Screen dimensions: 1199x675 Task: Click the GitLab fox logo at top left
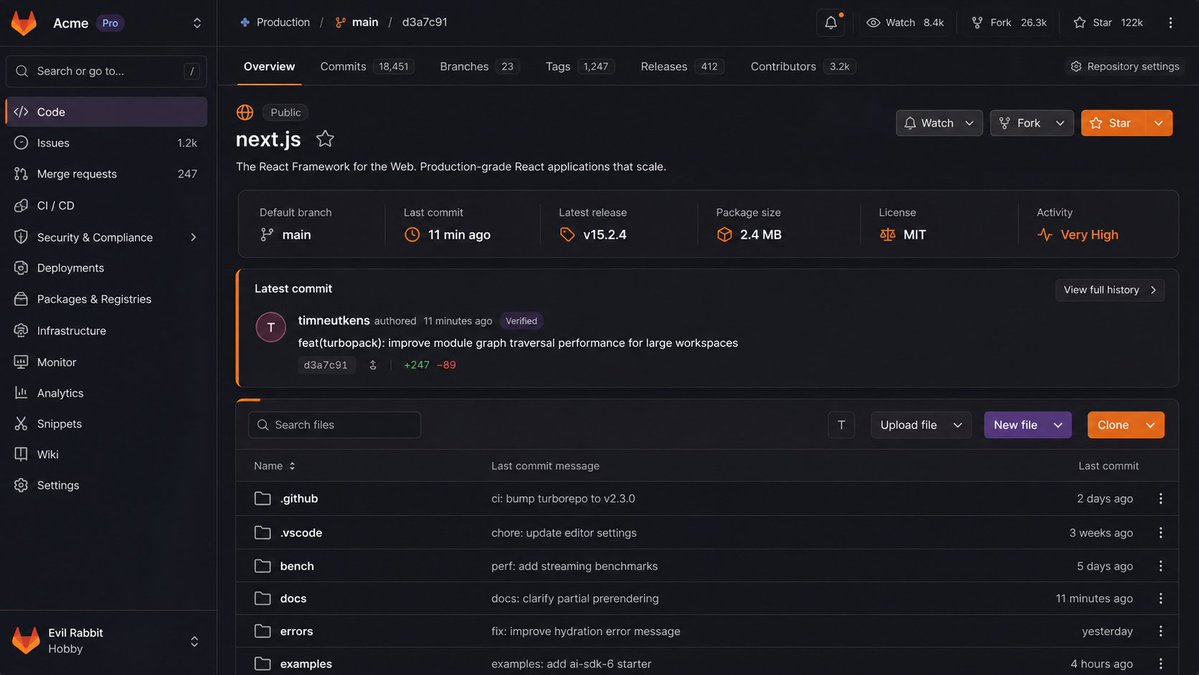[x=24, y=23]
